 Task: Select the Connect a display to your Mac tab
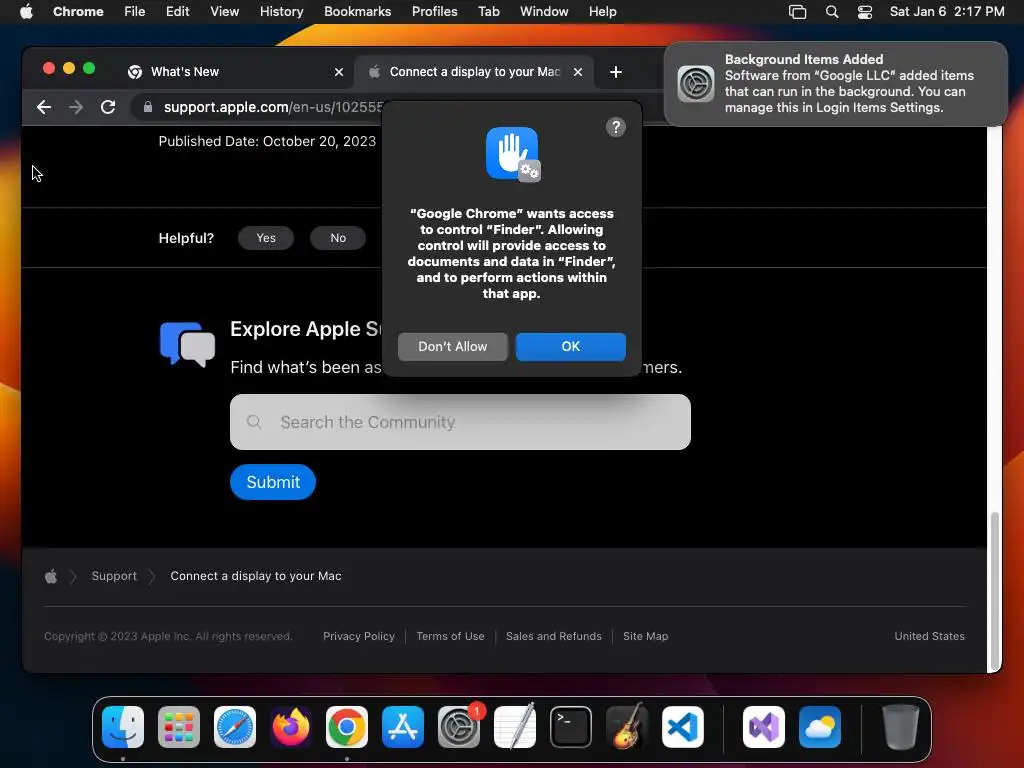click(473, 72)
